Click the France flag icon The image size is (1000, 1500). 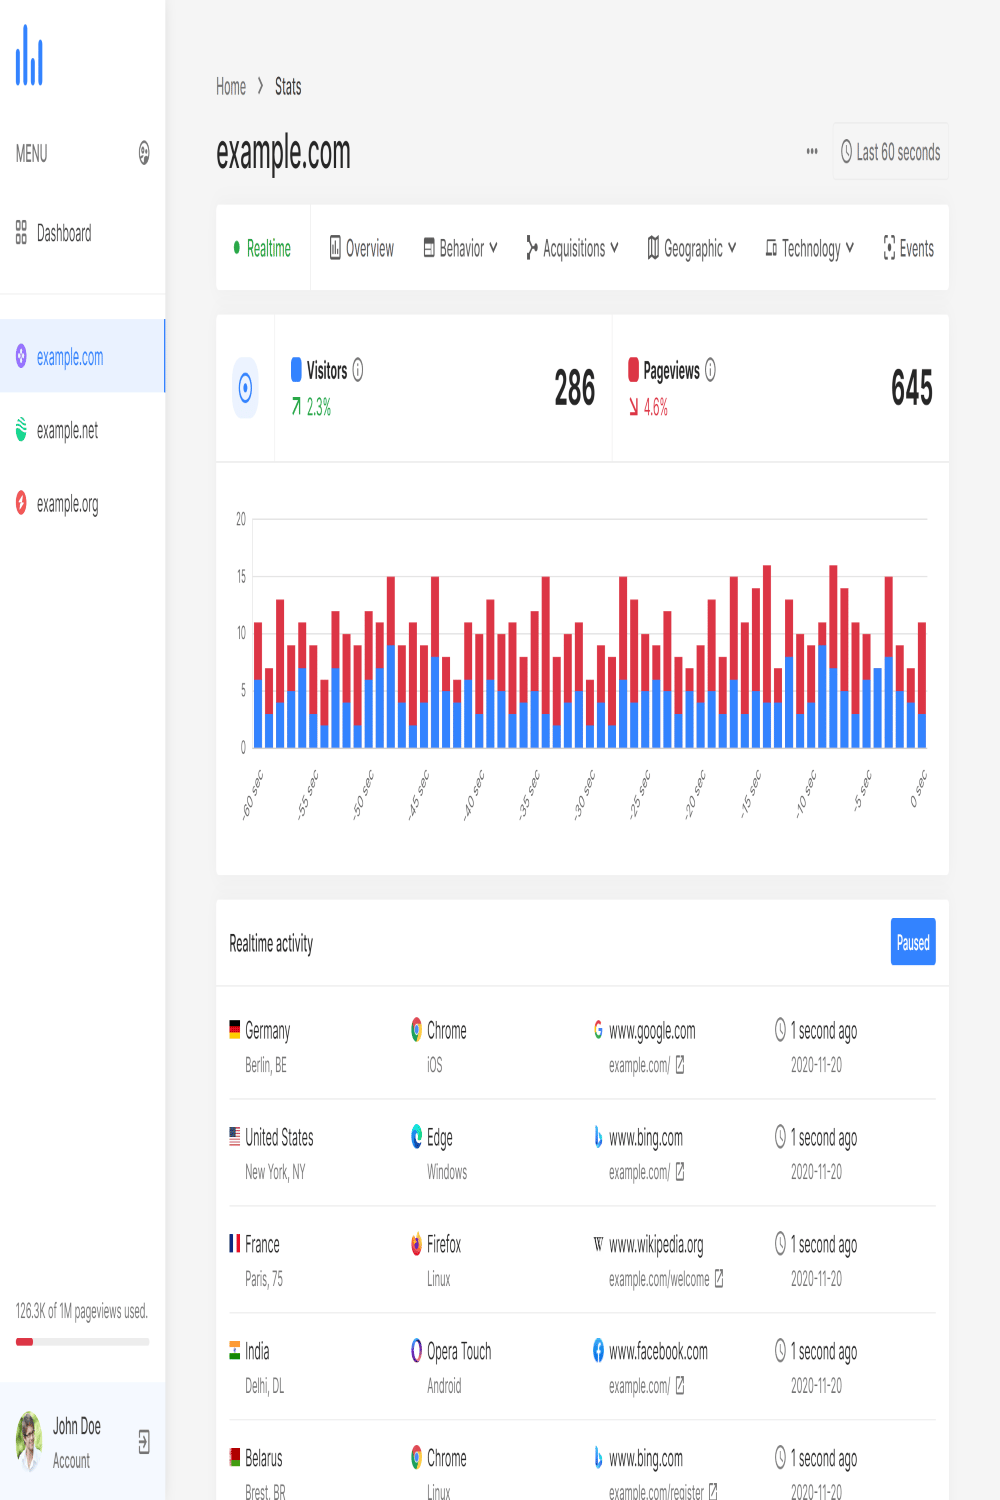click(x=235, y=1243)
